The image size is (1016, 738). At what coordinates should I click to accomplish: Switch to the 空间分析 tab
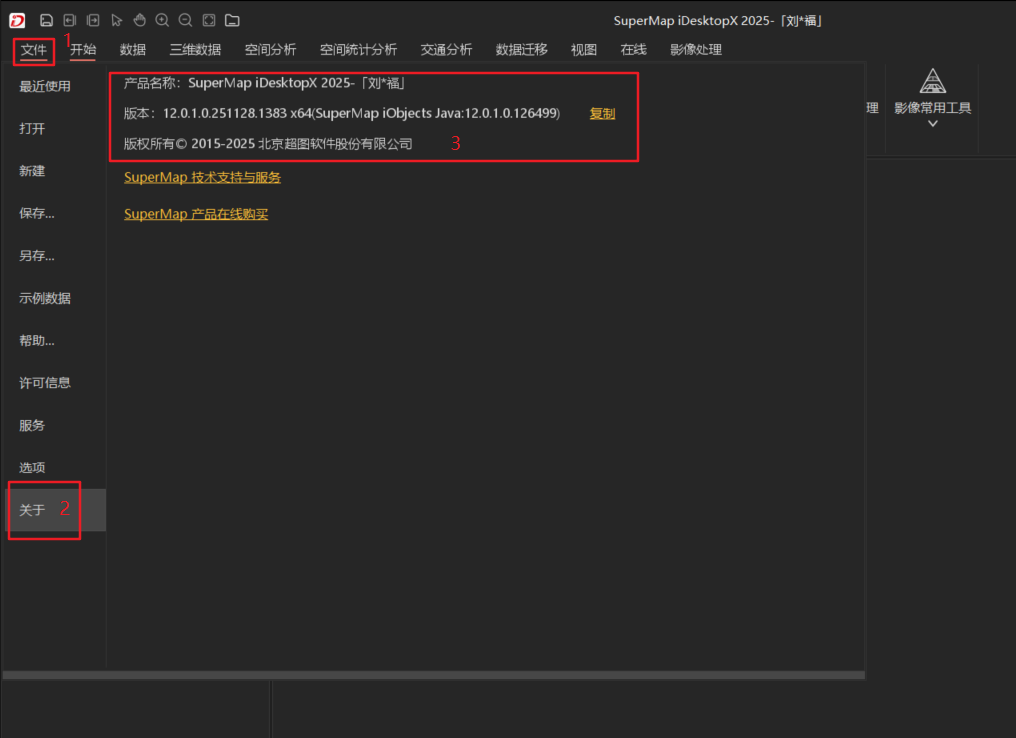270,50
